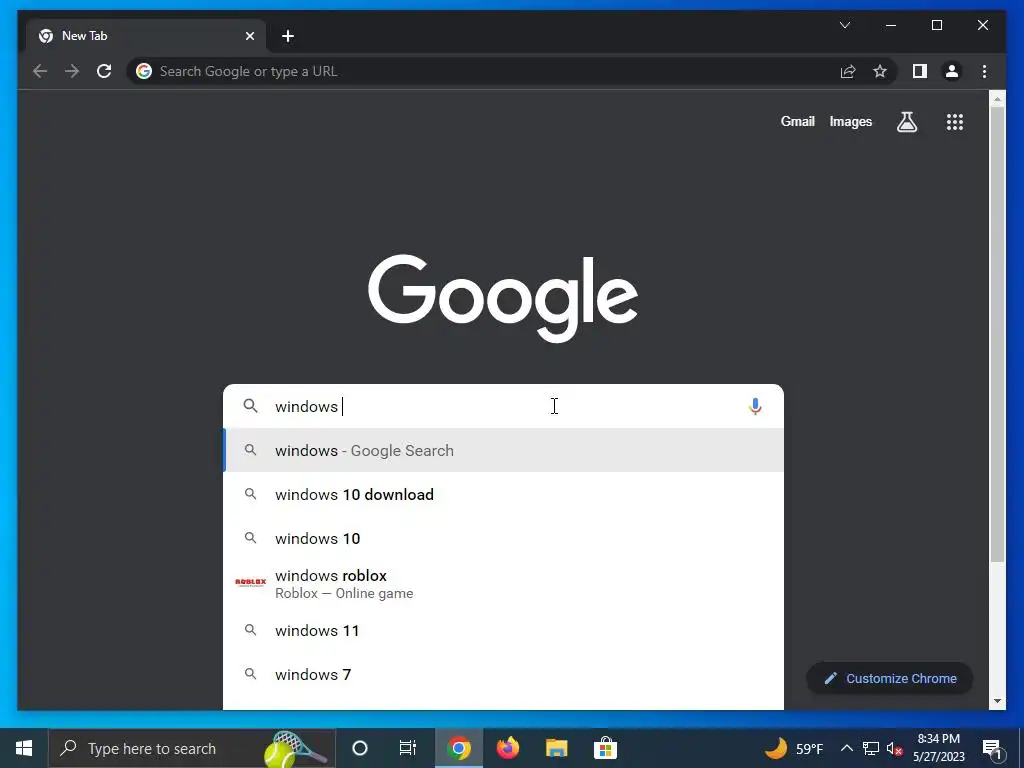Open the Chrome side panel

tap(920, 71)
